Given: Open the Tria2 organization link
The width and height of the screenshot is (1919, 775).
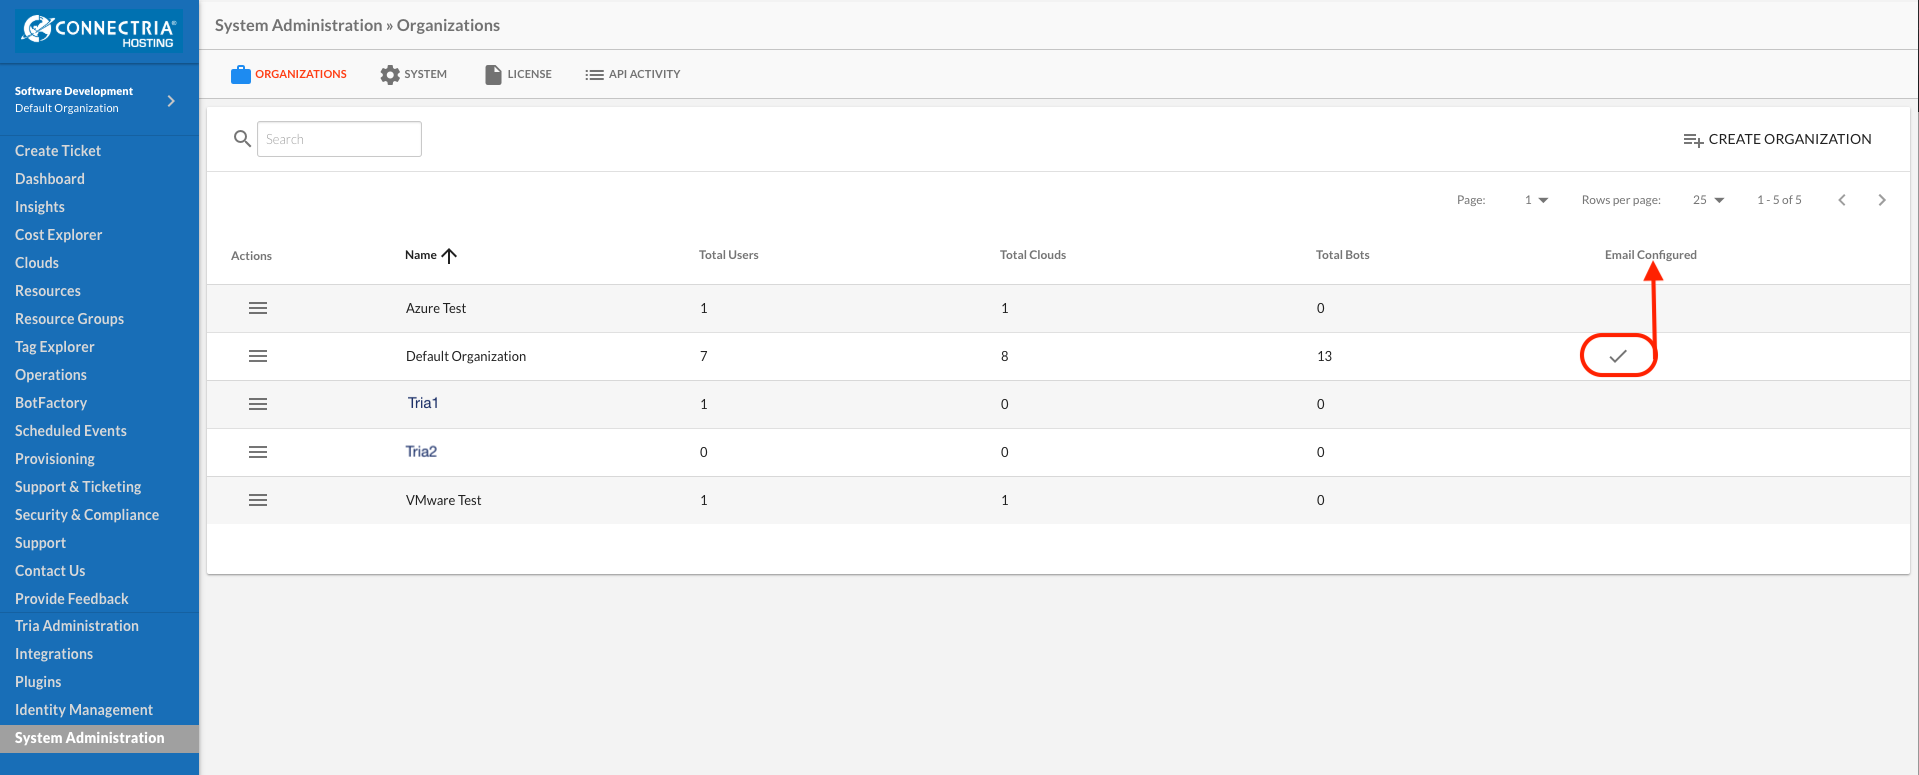Looking at the screenshot, I should pyautogui.click(x=421, y=452).
